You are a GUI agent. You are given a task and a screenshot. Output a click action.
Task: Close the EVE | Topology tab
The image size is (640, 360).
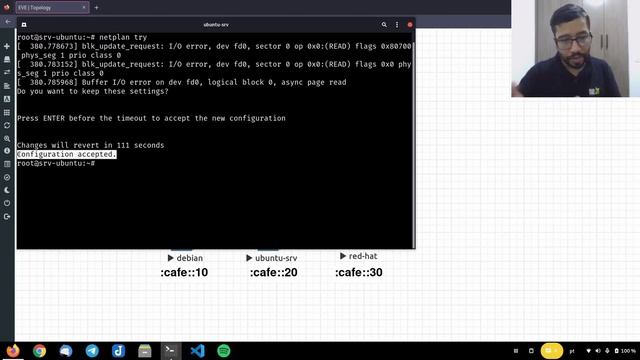pyautogui.click(x=84, y=7)
